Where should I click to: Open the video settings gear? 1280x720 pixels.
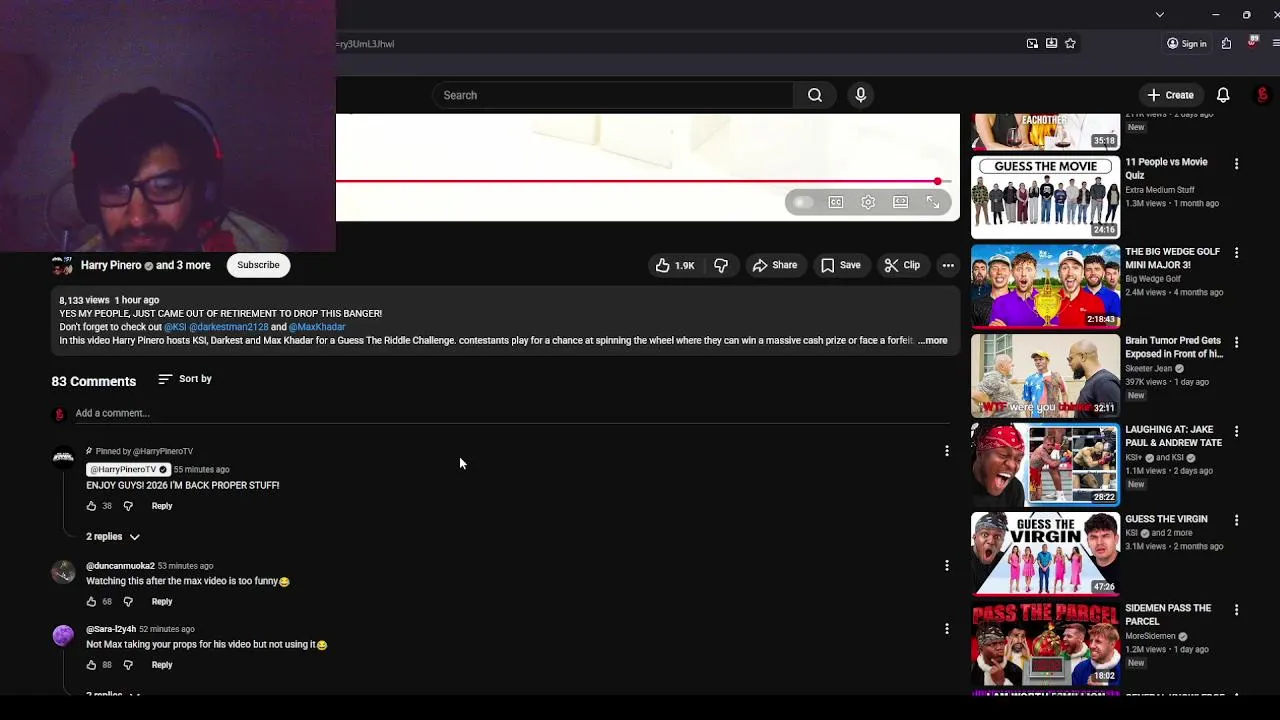click(x=868, y=202)
